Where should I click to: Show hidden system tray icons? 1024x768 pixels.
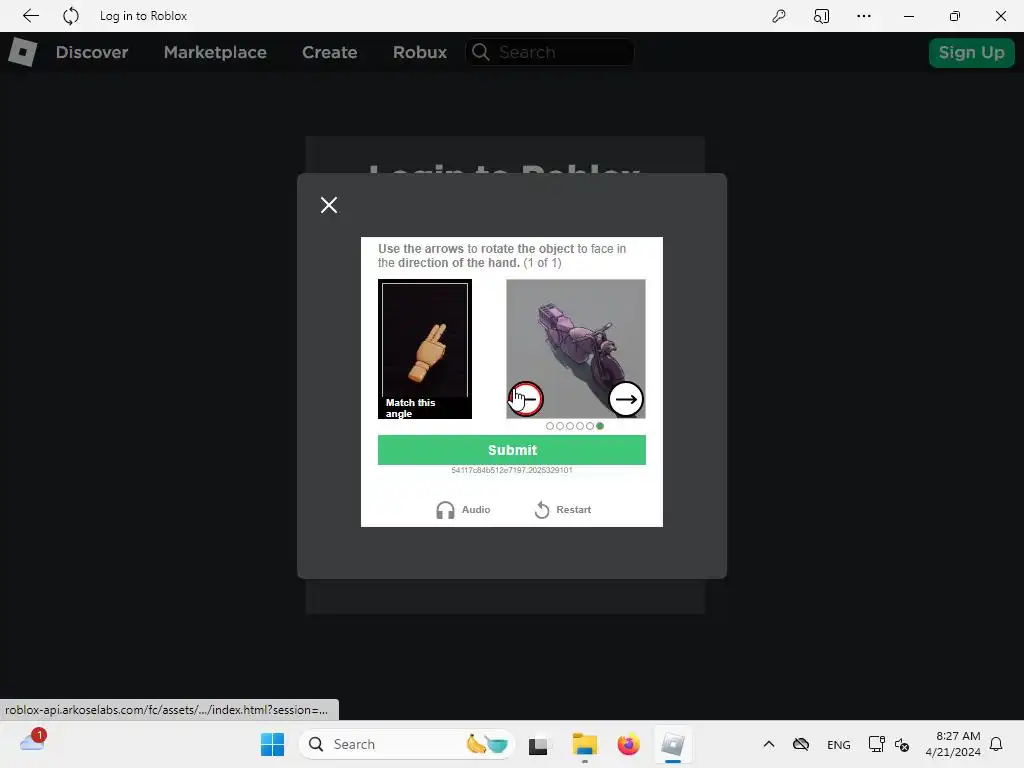pyautogui.click(x=769, y=744)
